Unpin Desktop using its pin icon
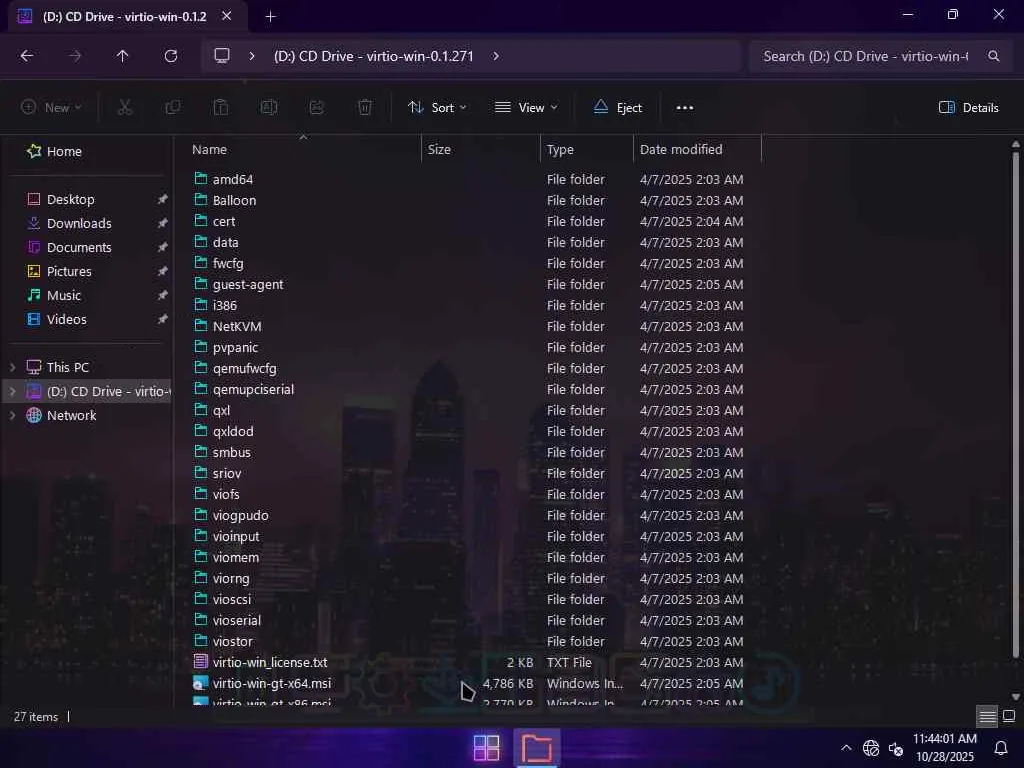1024x768 pixels. coord(162,199)
